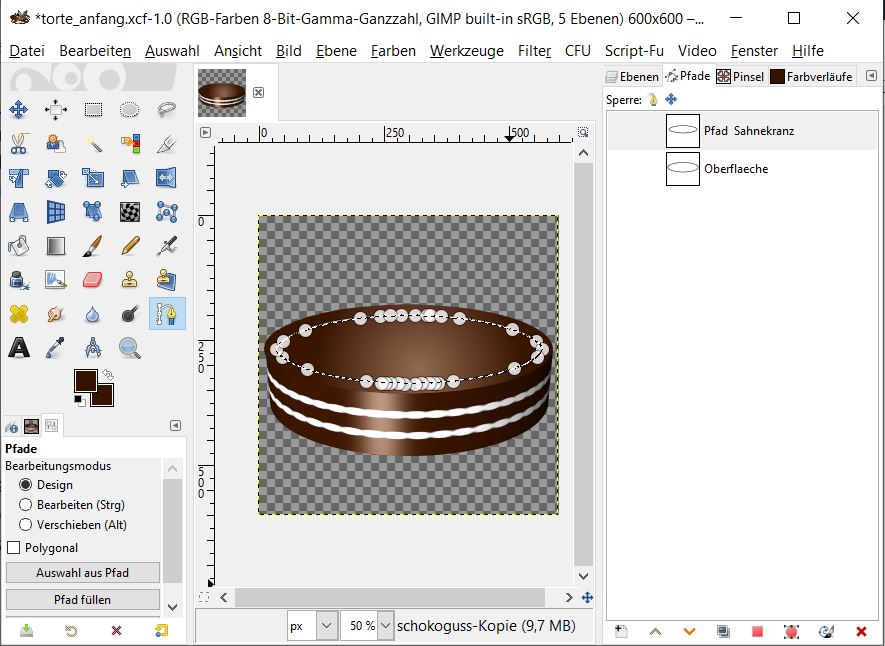Screen dimensions: 885x646
Task: Select the Bearbeiten (Strg) edit mode
Action: [x=27, y=505]
